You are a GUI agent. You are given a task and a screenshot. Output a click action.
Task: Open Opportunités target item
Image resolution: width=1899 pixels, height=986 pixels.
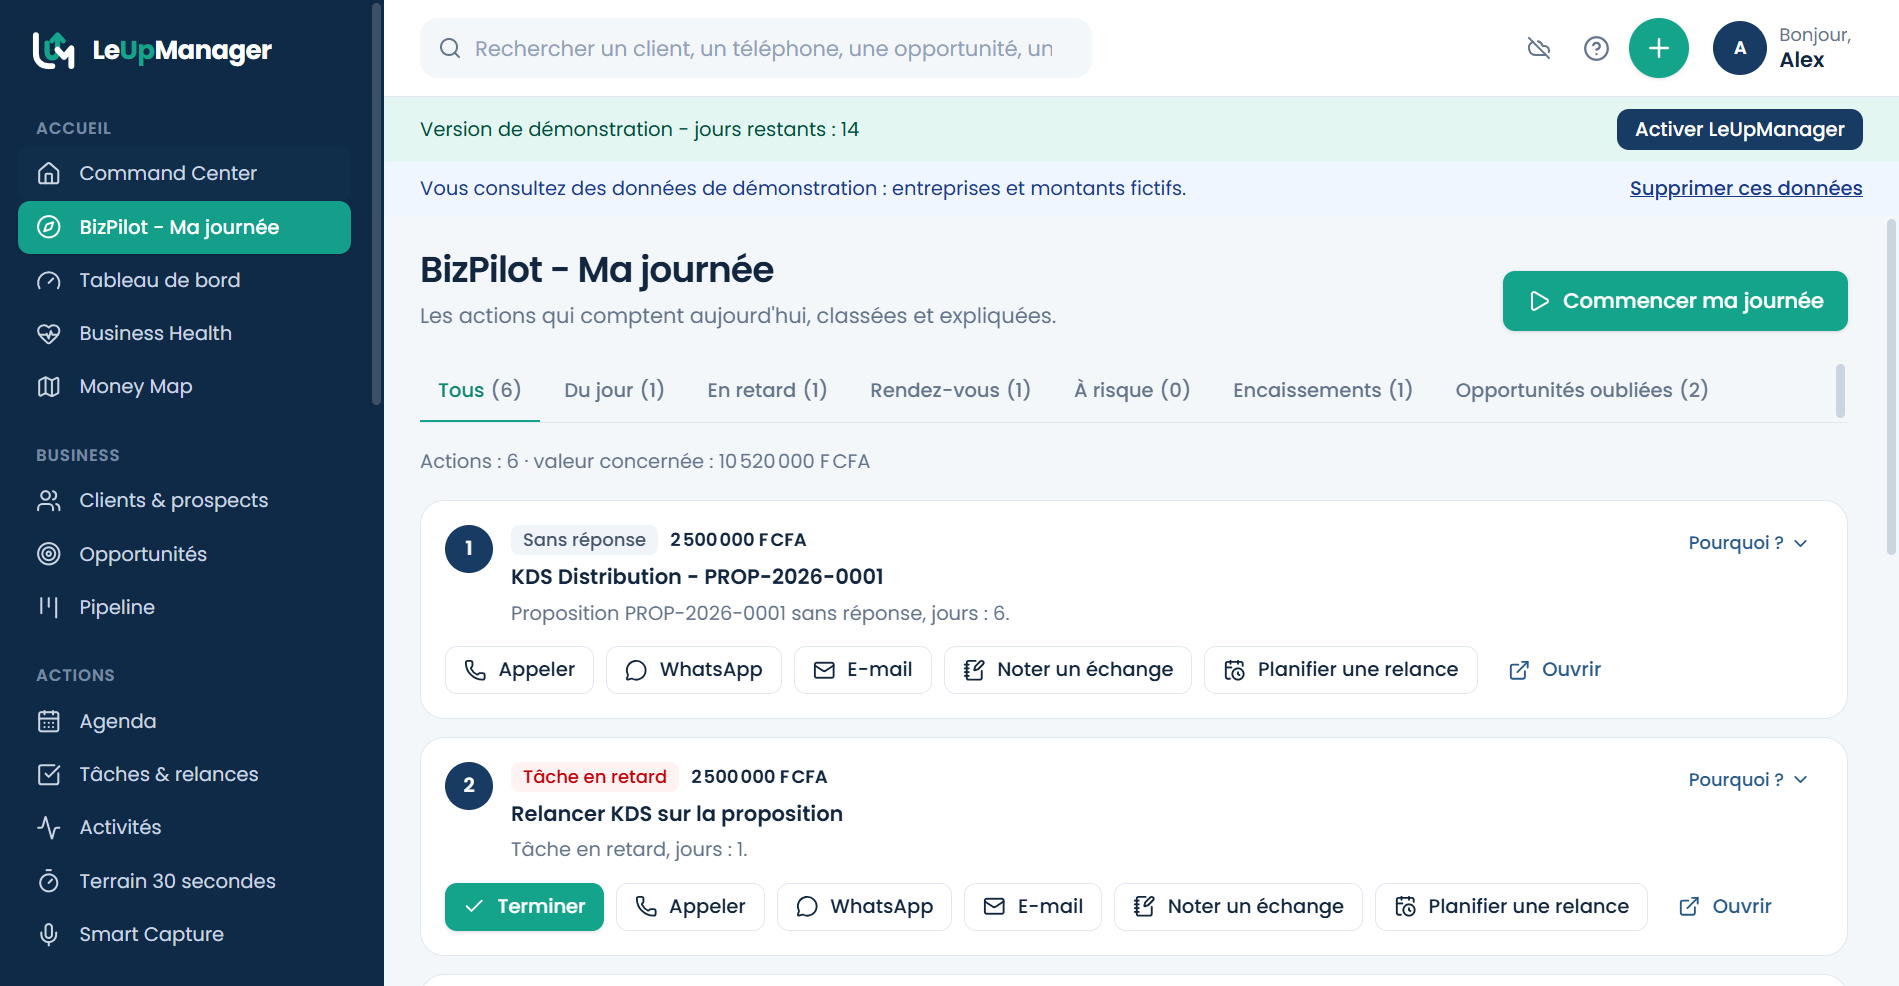click(184, 554)
